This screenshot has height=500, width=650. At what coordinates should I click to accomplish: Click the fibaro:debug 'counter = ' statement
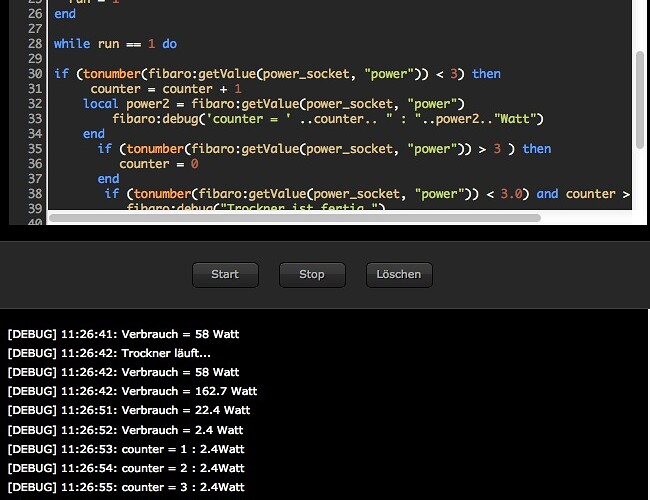tap(327, 119)
